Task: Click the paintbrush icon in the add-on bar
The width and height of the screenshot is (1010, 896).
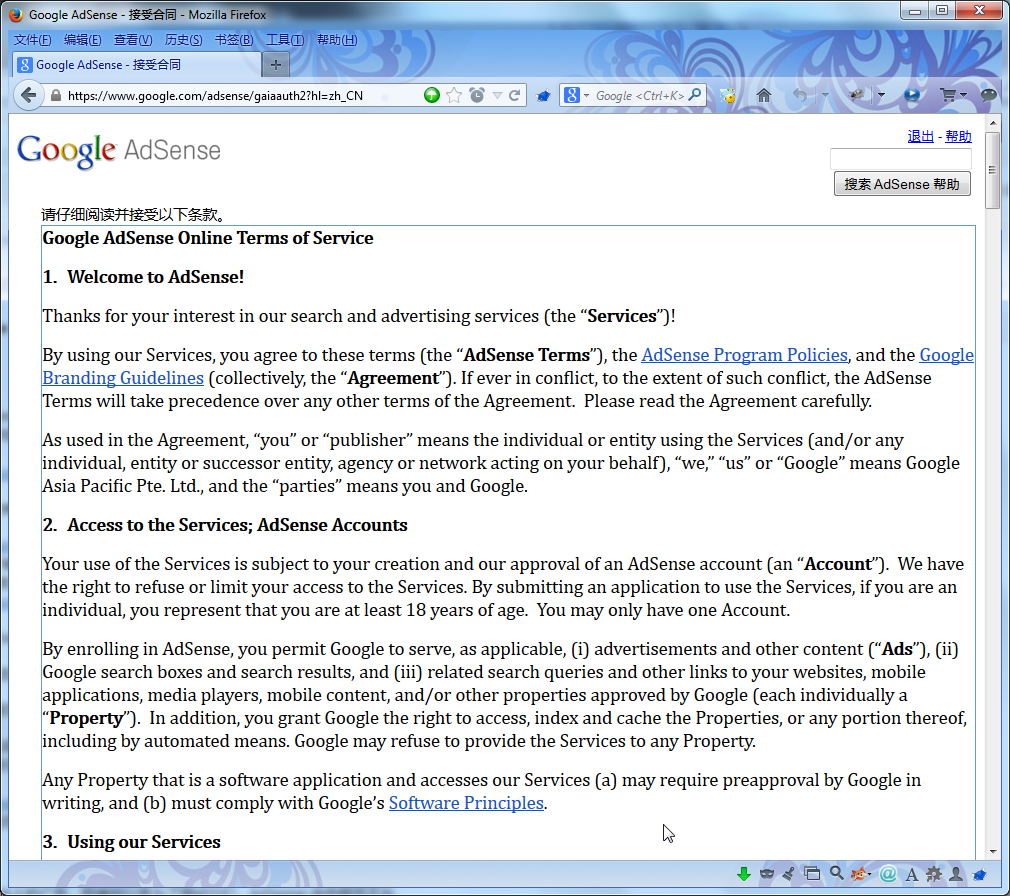Action: (788, 874)
